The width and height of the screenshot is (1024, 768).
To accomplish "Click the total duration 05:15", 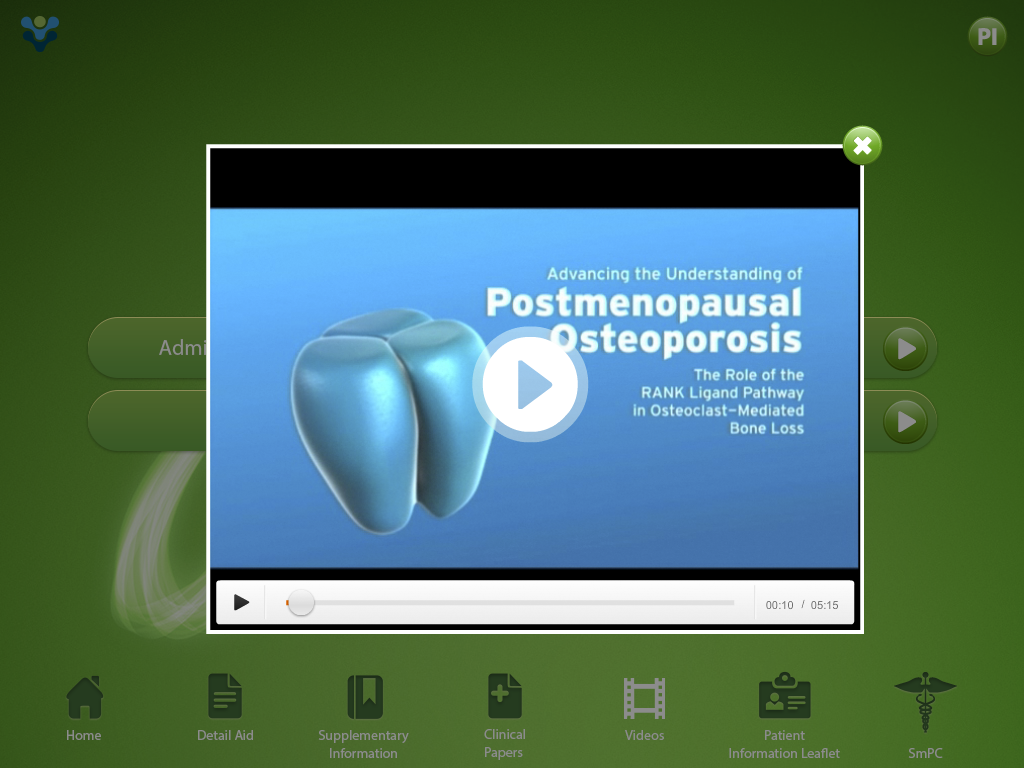I will [x=824, y=605].
